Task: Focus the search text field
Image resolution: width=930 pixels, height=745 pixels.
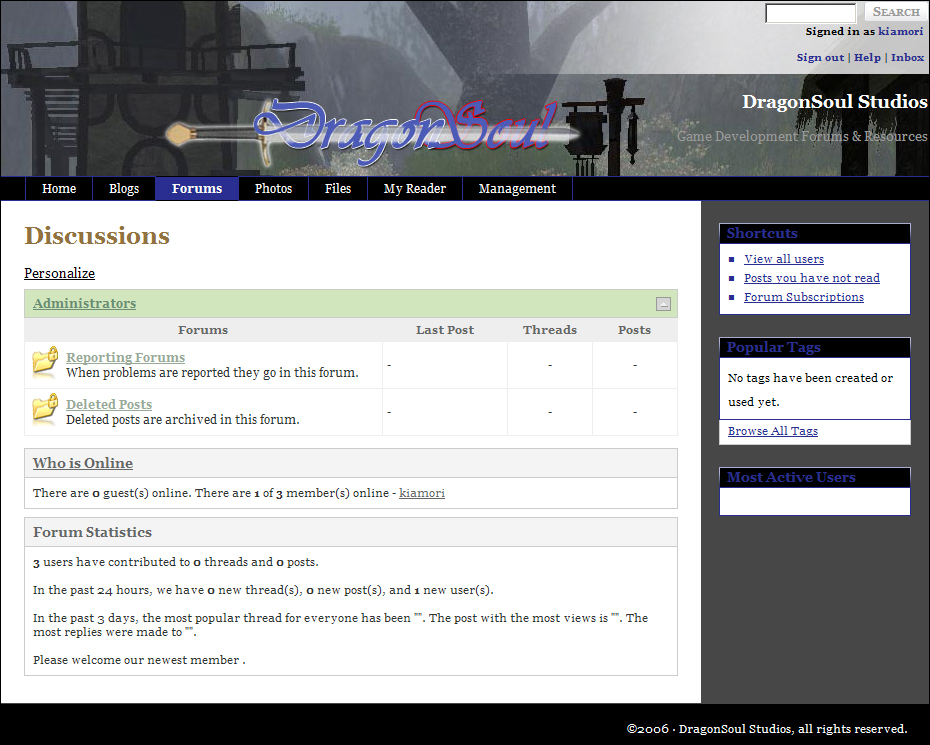Action: click(810, 13)
